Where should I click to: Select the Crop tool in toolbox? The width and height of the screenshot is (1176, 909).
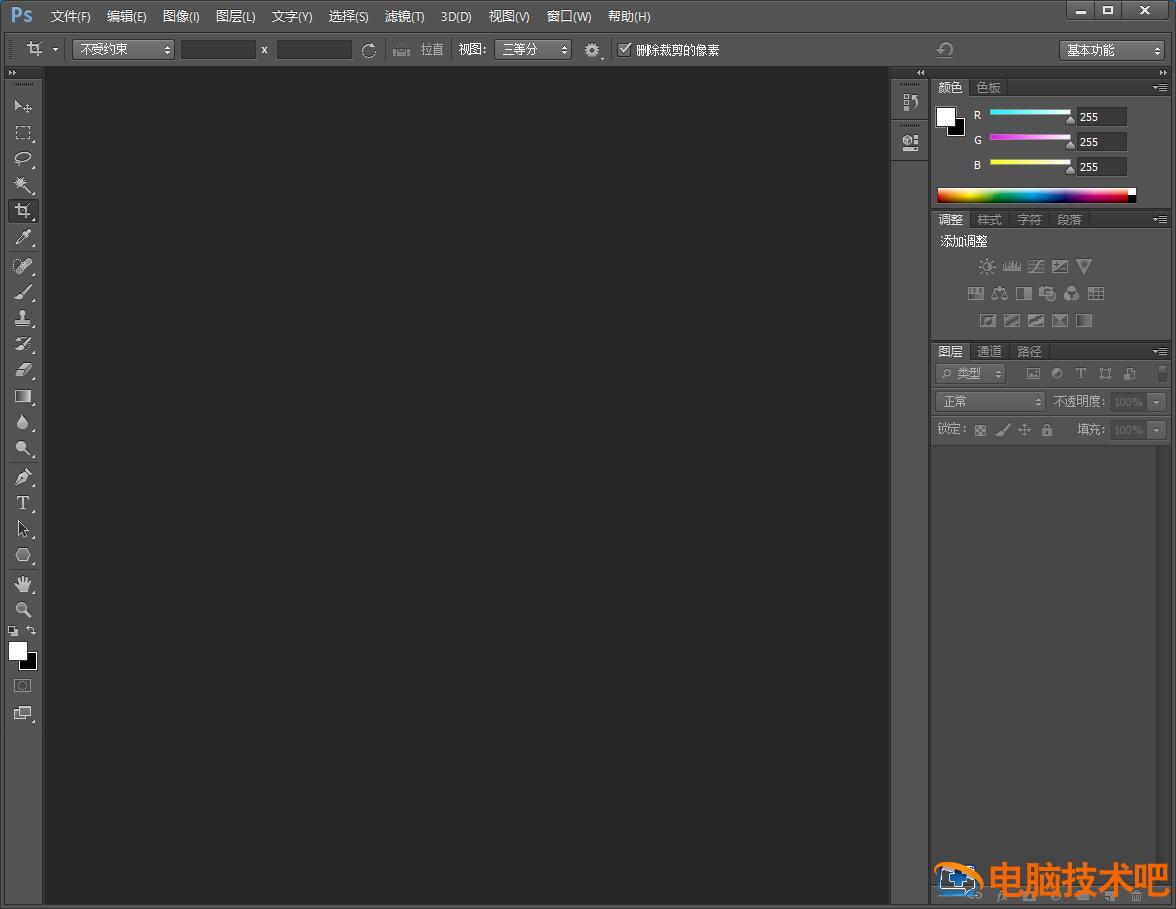(x=22, y=211)
